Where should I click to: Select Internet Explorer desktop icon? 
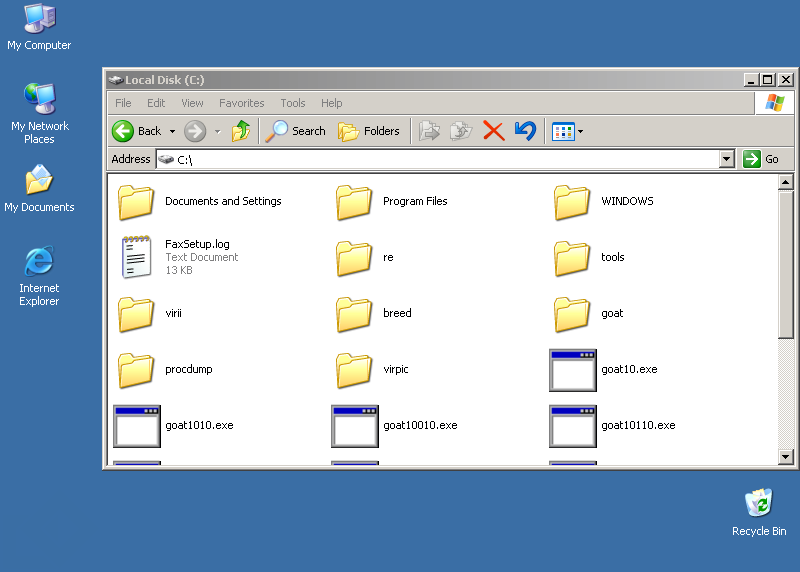coord(39,276)
